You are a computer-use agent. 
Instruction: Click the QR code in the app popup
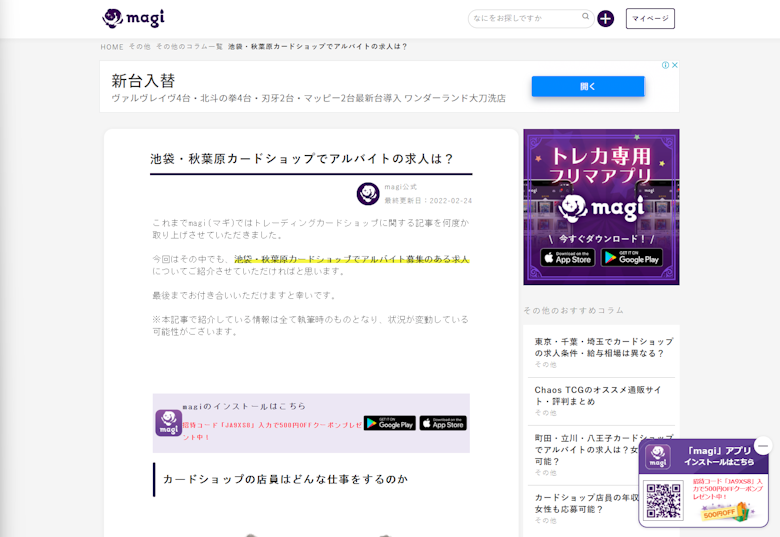[663, 501]
